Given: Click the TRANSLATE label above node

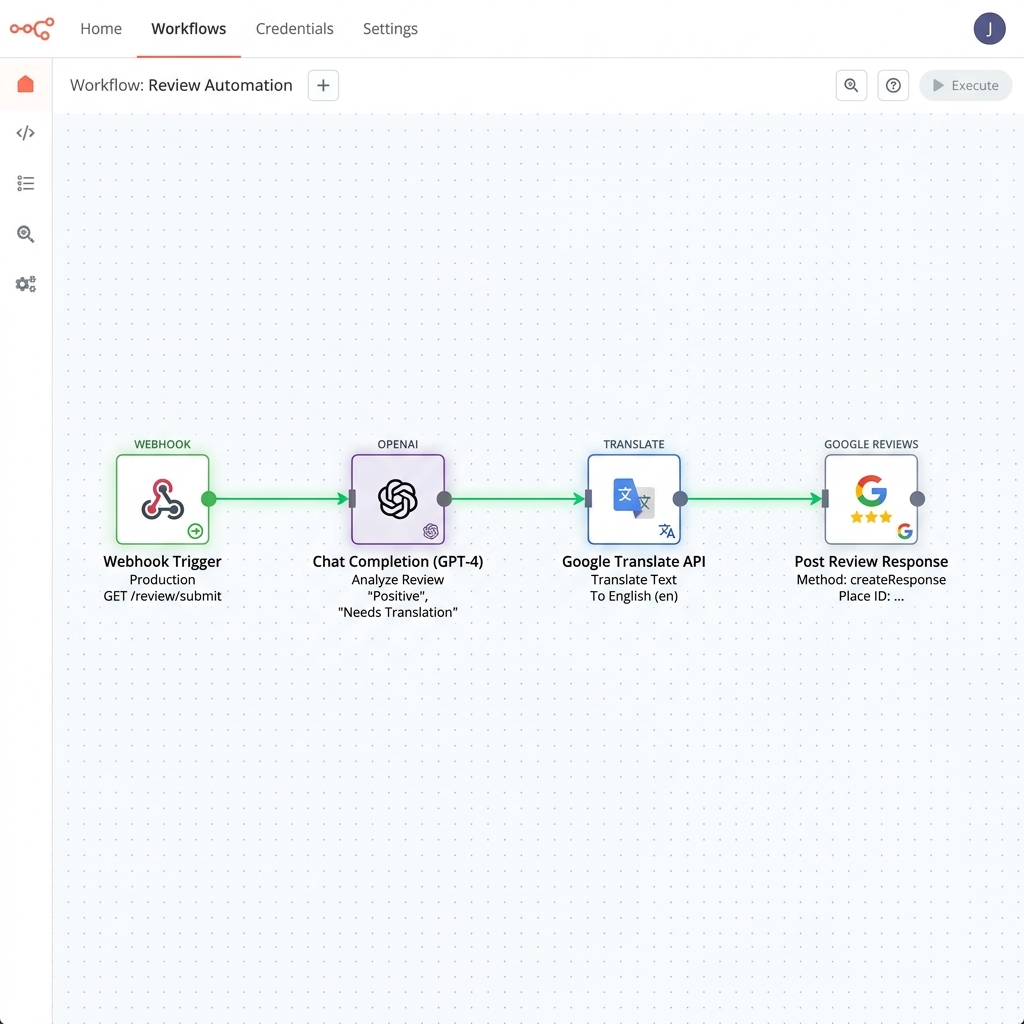Looking at the screenshot, I should coord(634,444).
